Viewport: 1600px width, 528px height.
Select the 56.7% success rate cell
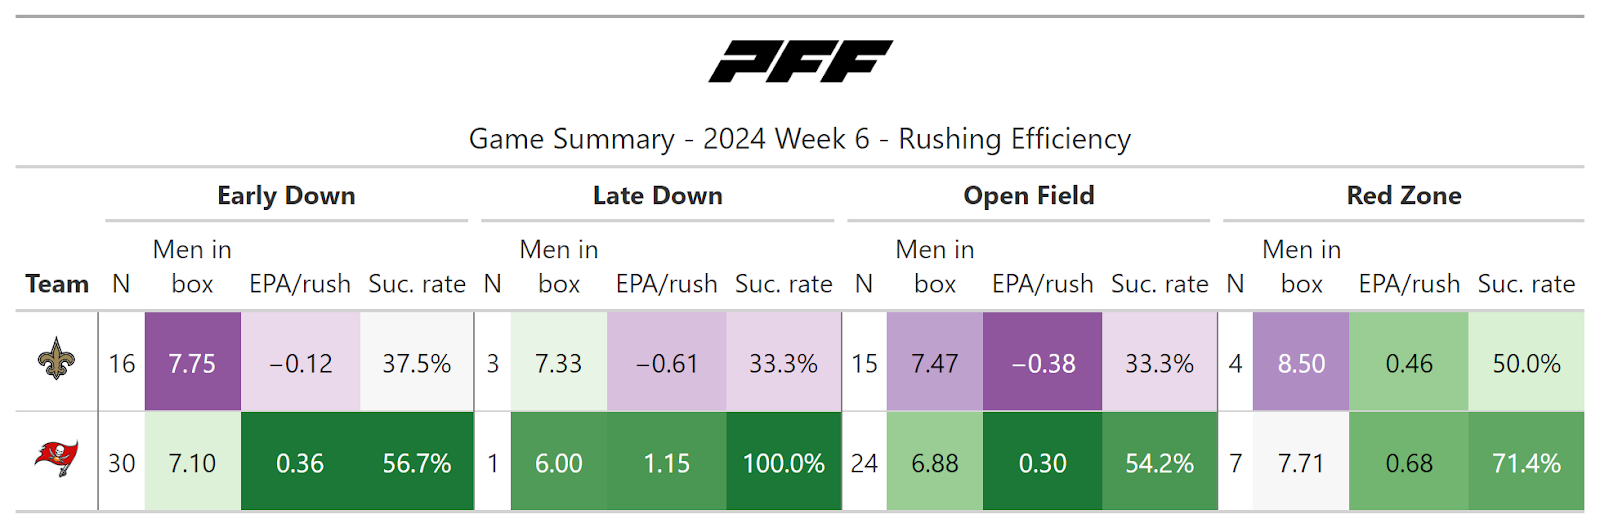pyautogui.click(x=416, y=463)
